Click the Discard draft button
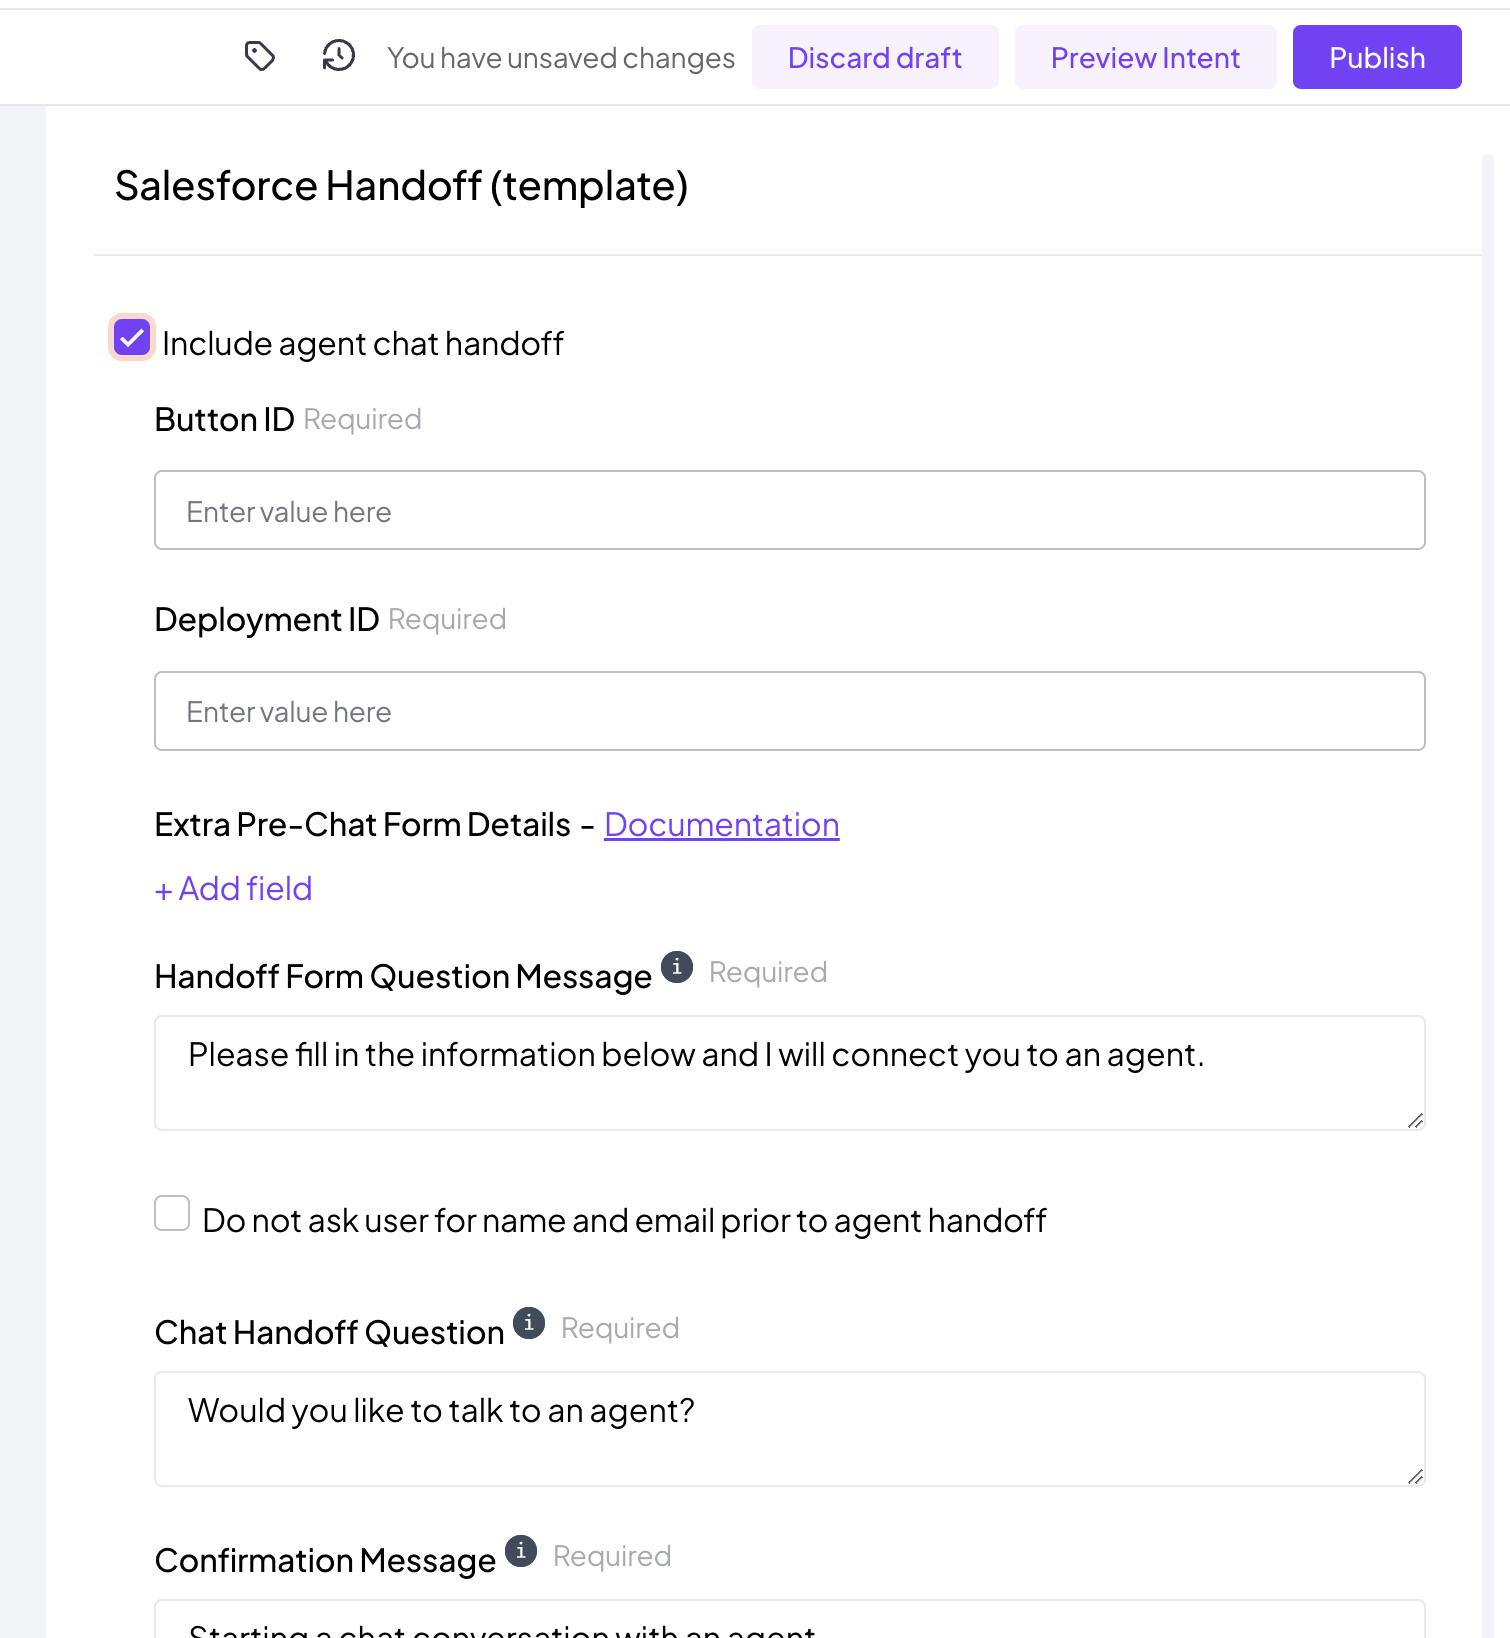The image size is (1510, 1638). coord(875,57)
